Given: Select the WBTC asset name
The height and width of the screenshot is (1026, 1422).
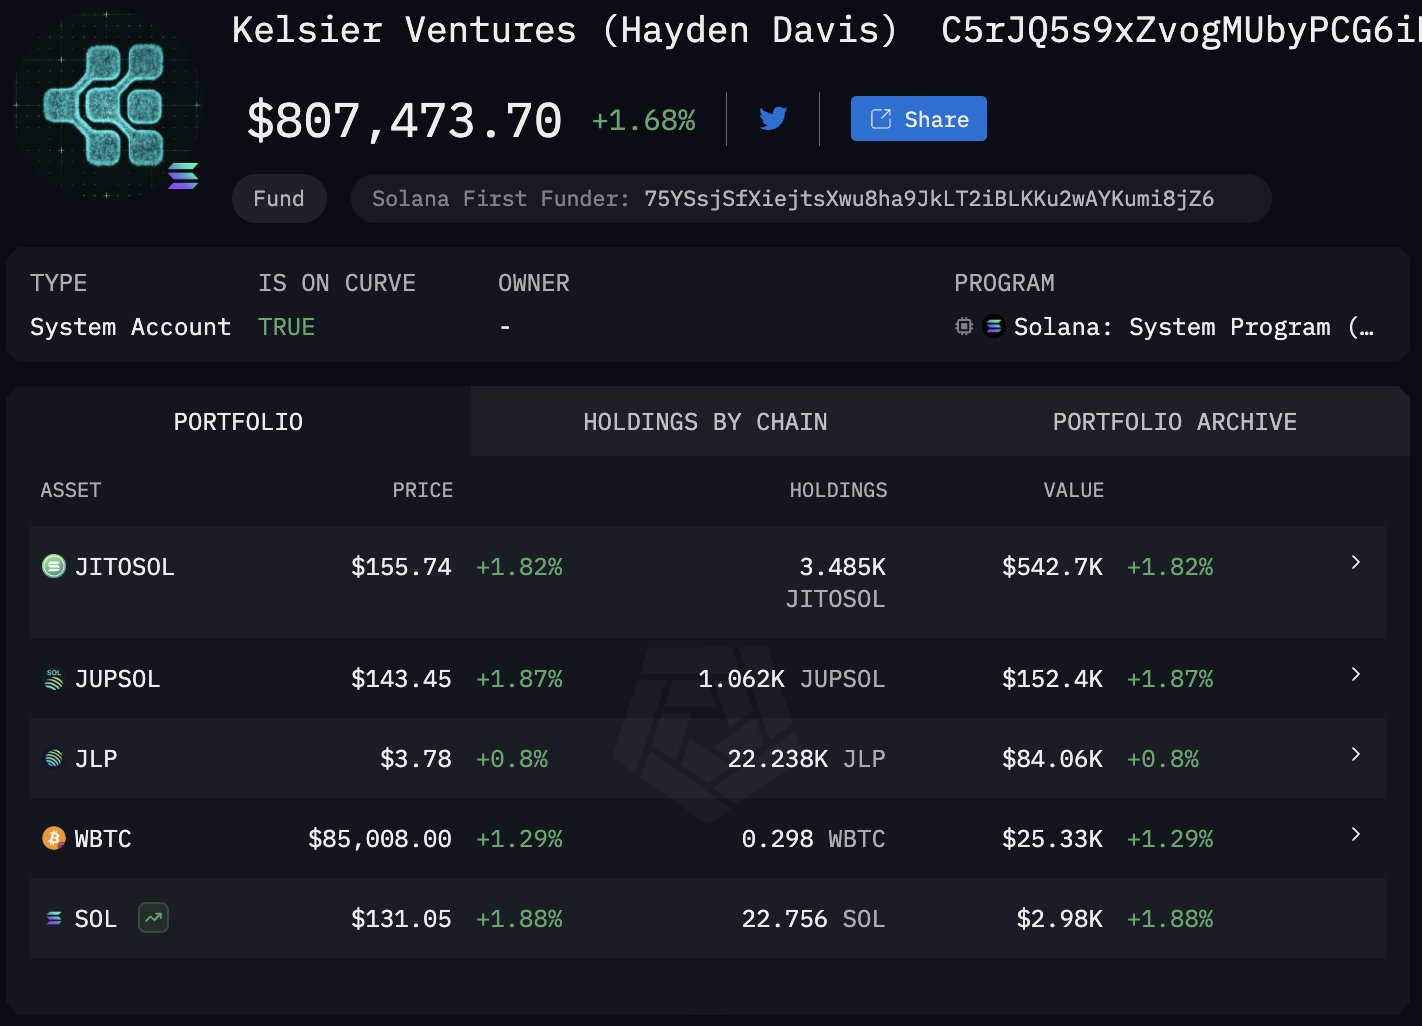Looking at the screenshot, I should click(x=103, y=839).
